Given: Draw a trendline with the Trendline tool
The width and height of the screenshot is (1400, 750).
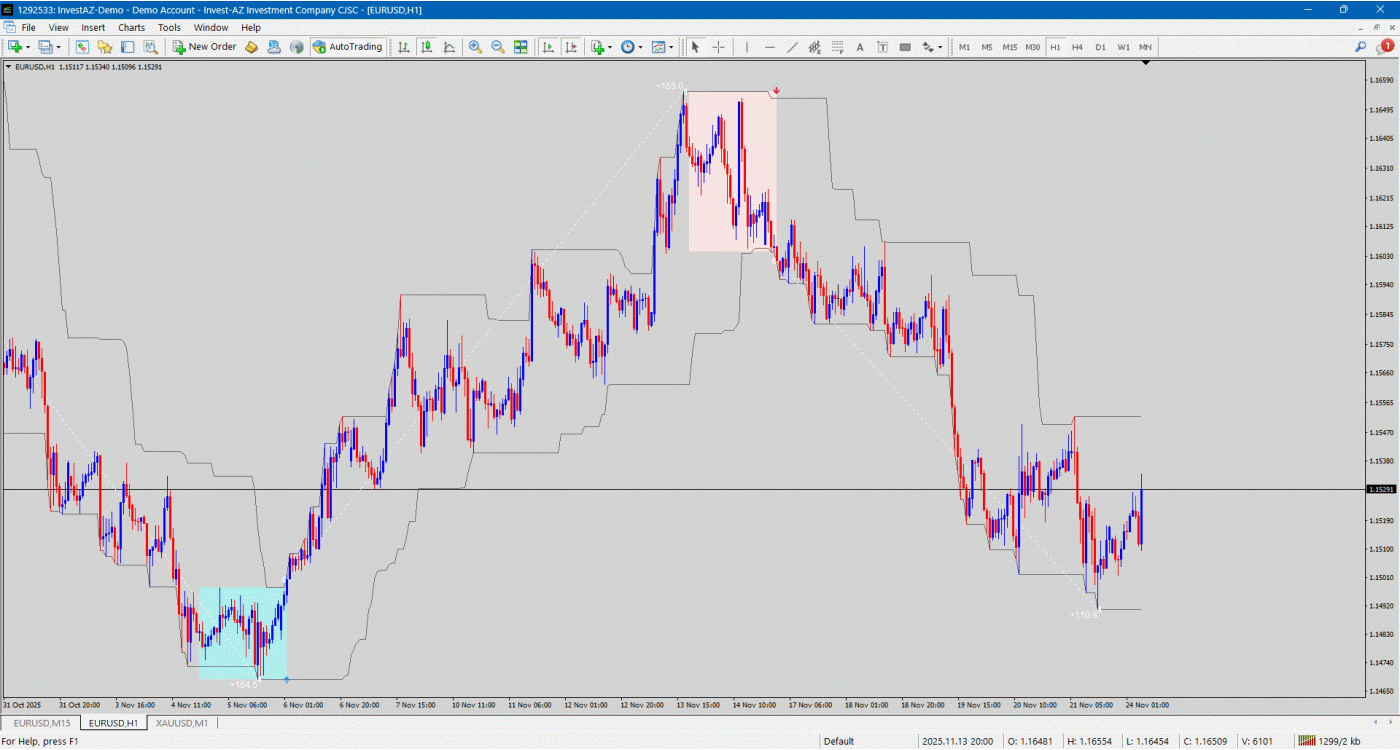Looking at the screenshot, I should coord(792,47).
